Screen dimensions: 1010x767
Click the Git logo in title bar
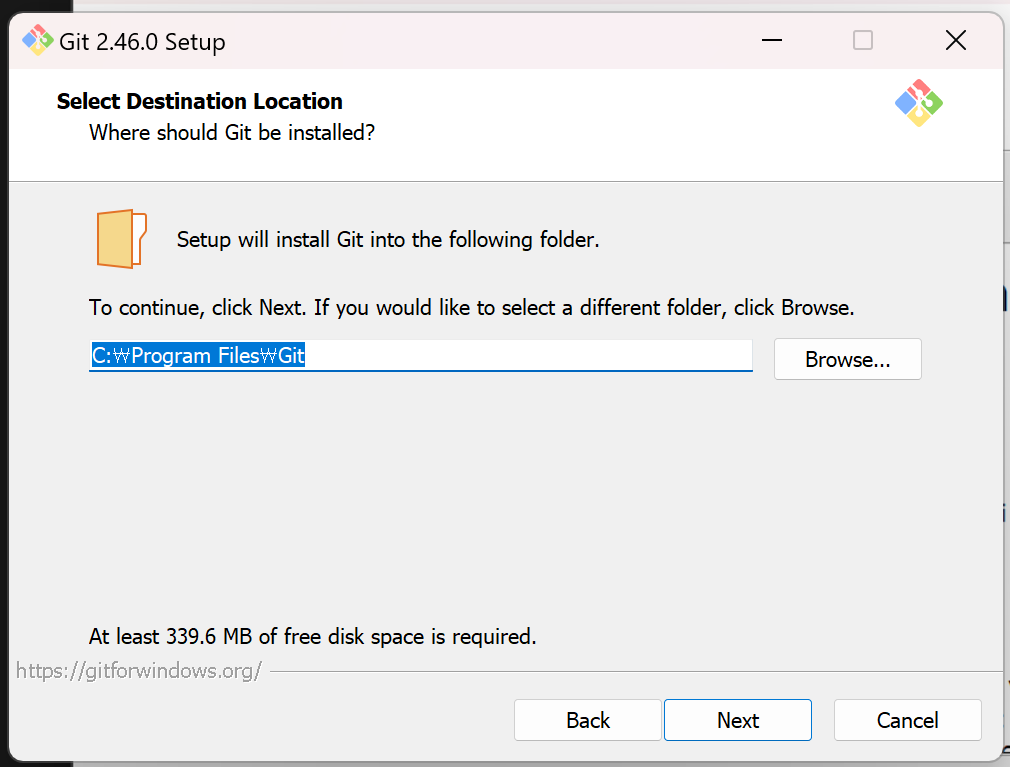click(x=37, y=41)
